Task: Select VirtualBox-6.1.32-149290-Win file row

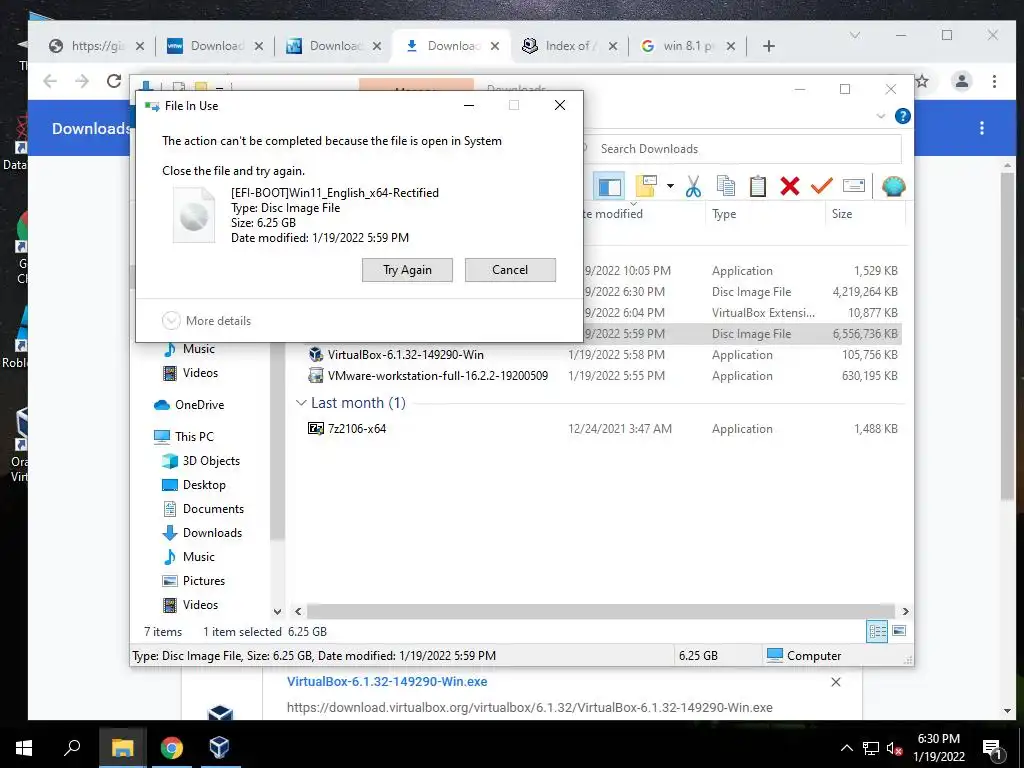Action: tap(604, 355)
